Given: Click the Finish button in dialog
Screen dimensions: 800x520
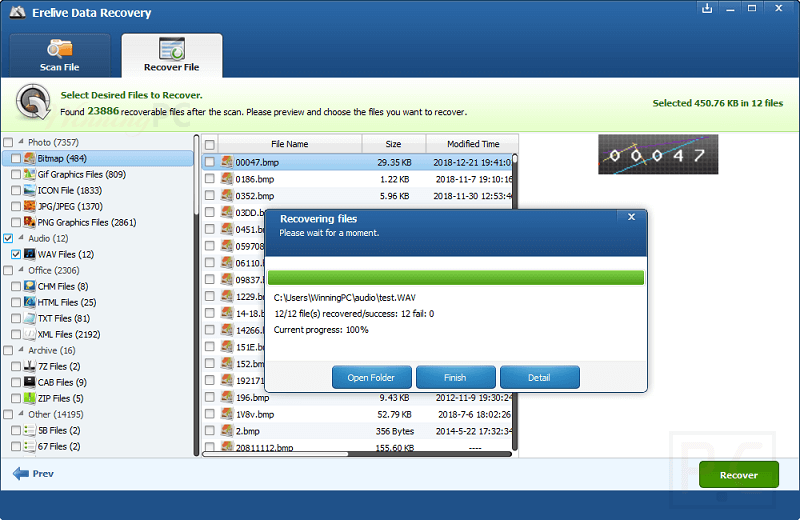Looking at the screenshot, I should pyautogui.click(x=456, y=377).
